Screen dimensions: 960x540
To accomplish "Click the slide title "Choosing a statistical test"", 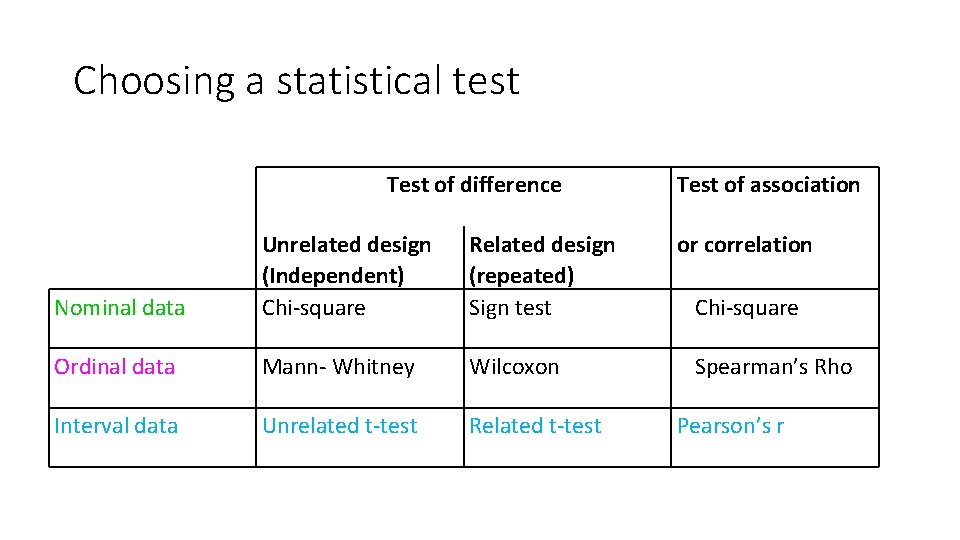I will click(x=296, y=80).
